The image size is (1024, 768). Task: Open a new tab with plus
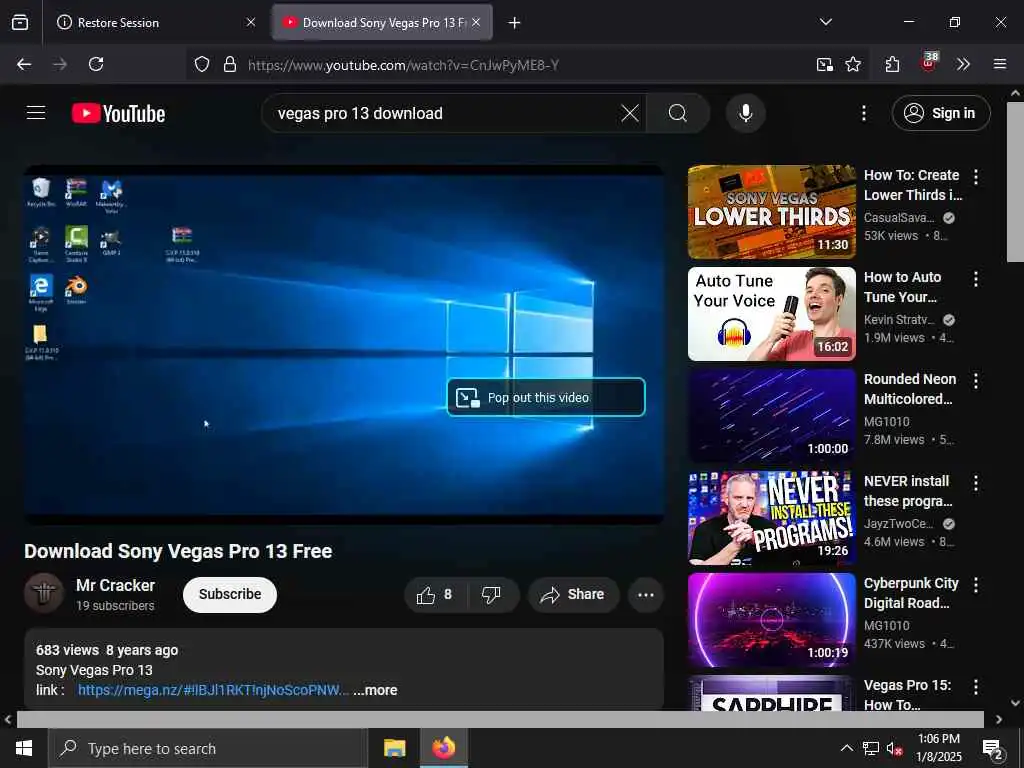[x=514, y=23]
